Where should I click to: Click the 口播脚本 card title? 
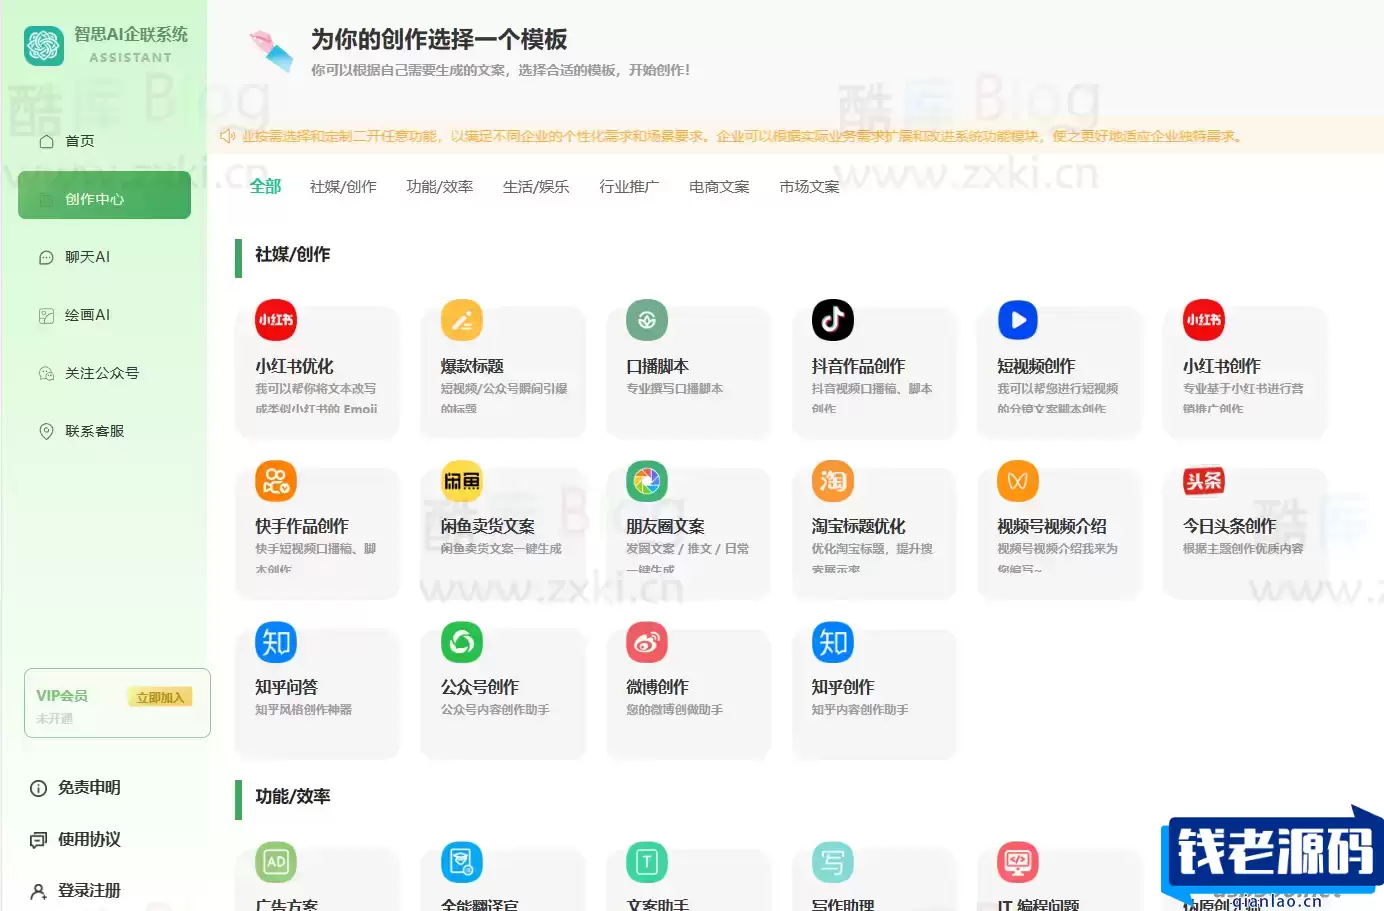point(657,366)
